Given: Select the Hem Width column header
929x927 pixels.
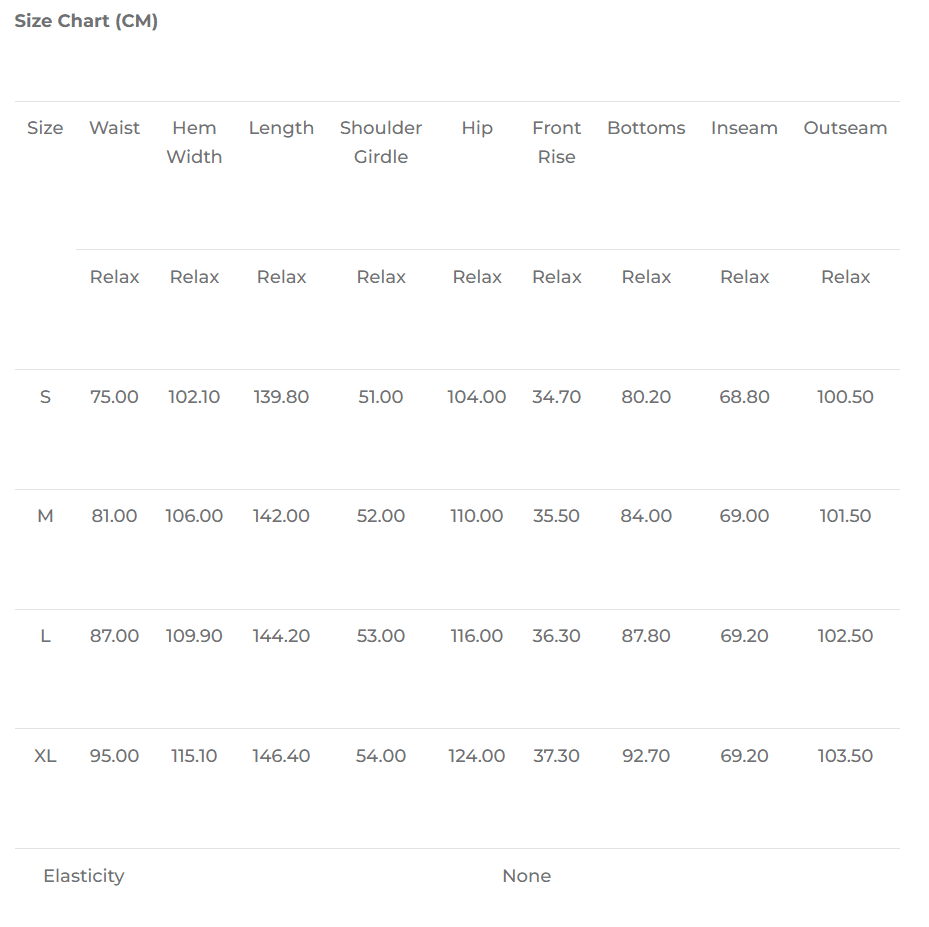Looking at the screenshot, I should pos(194,142).
